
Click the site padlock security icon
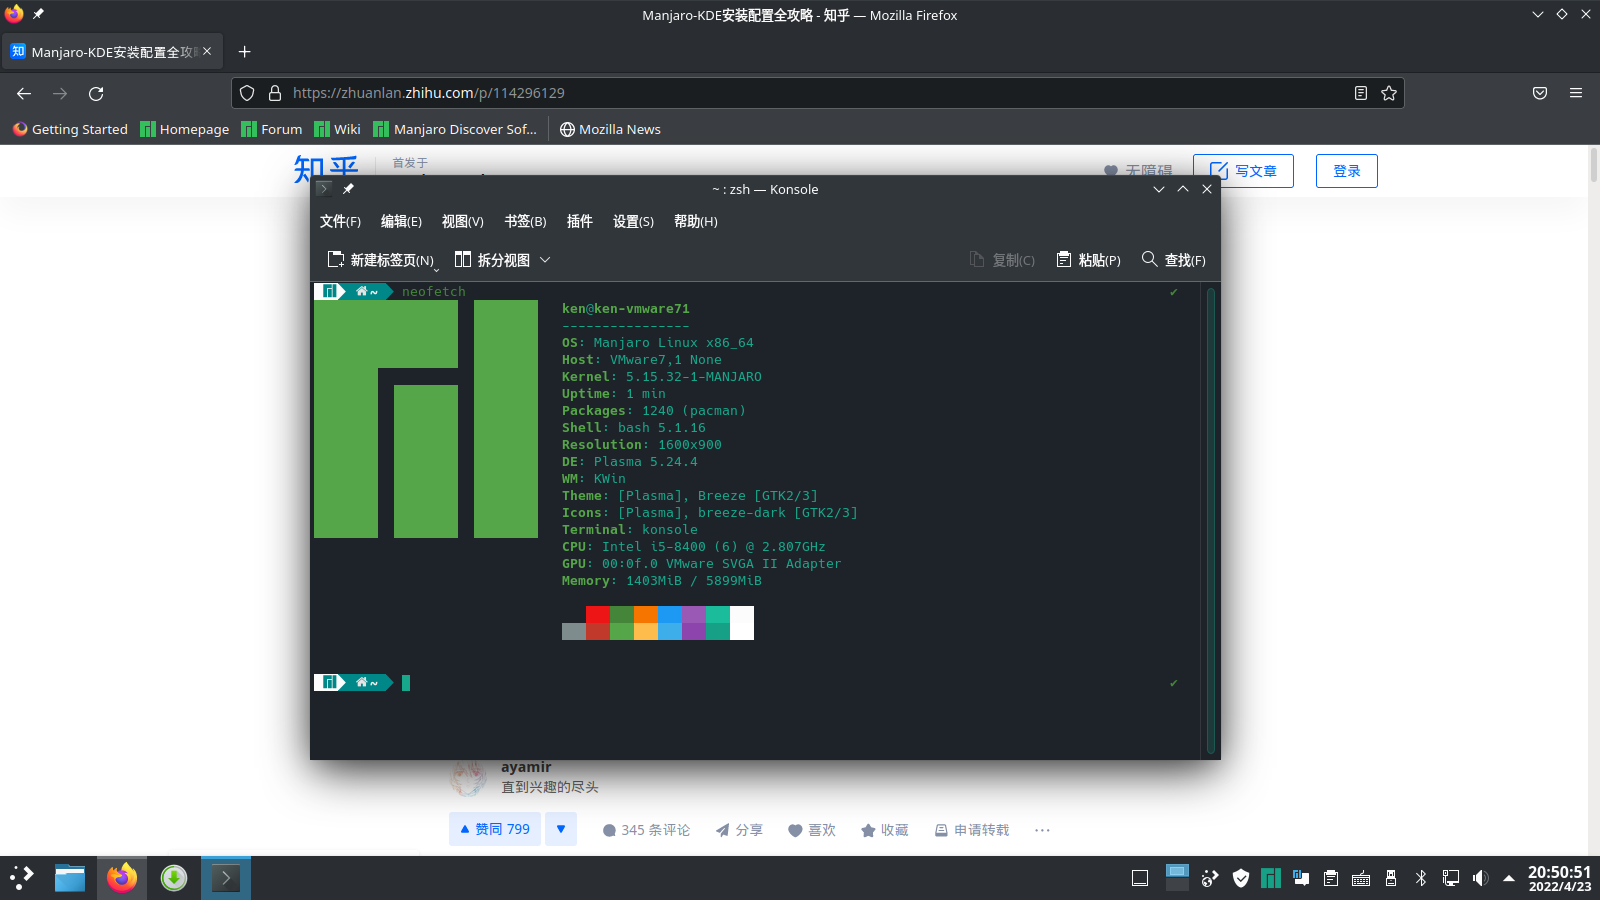tap(275, 93)
